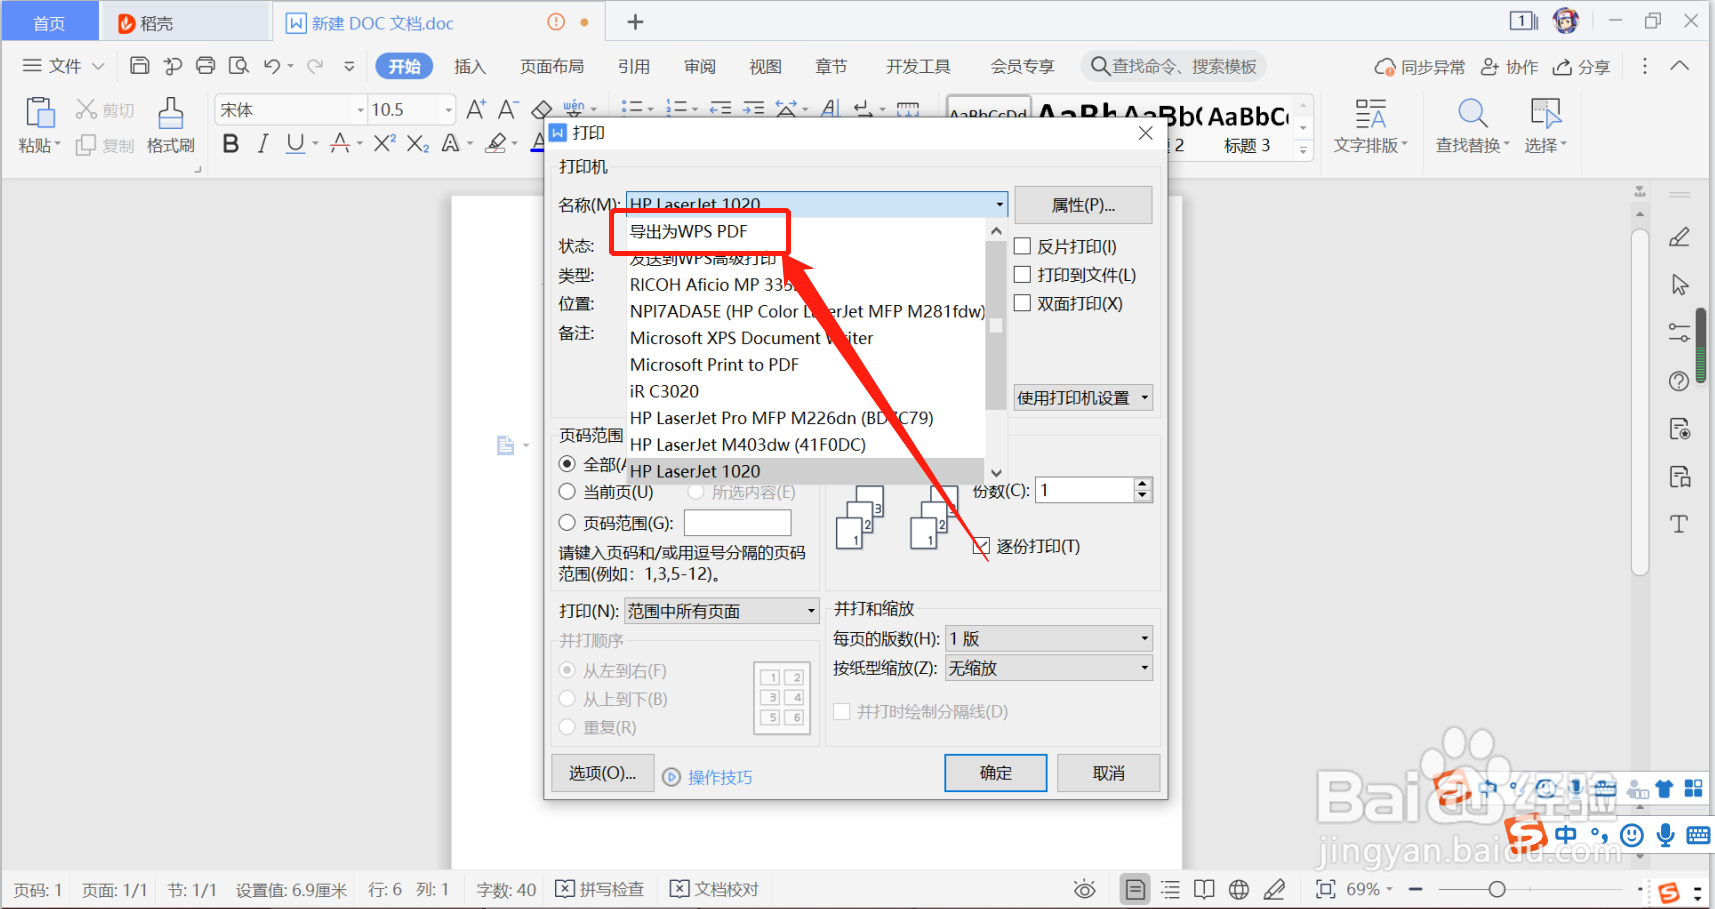
Task: Open the Text Layout (文字排版) tool
Action: point(1370,125)
